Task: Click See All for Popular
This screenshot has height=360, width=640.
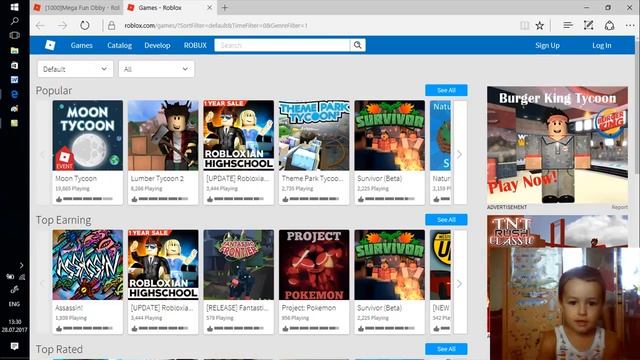Action: click(446, 90)
